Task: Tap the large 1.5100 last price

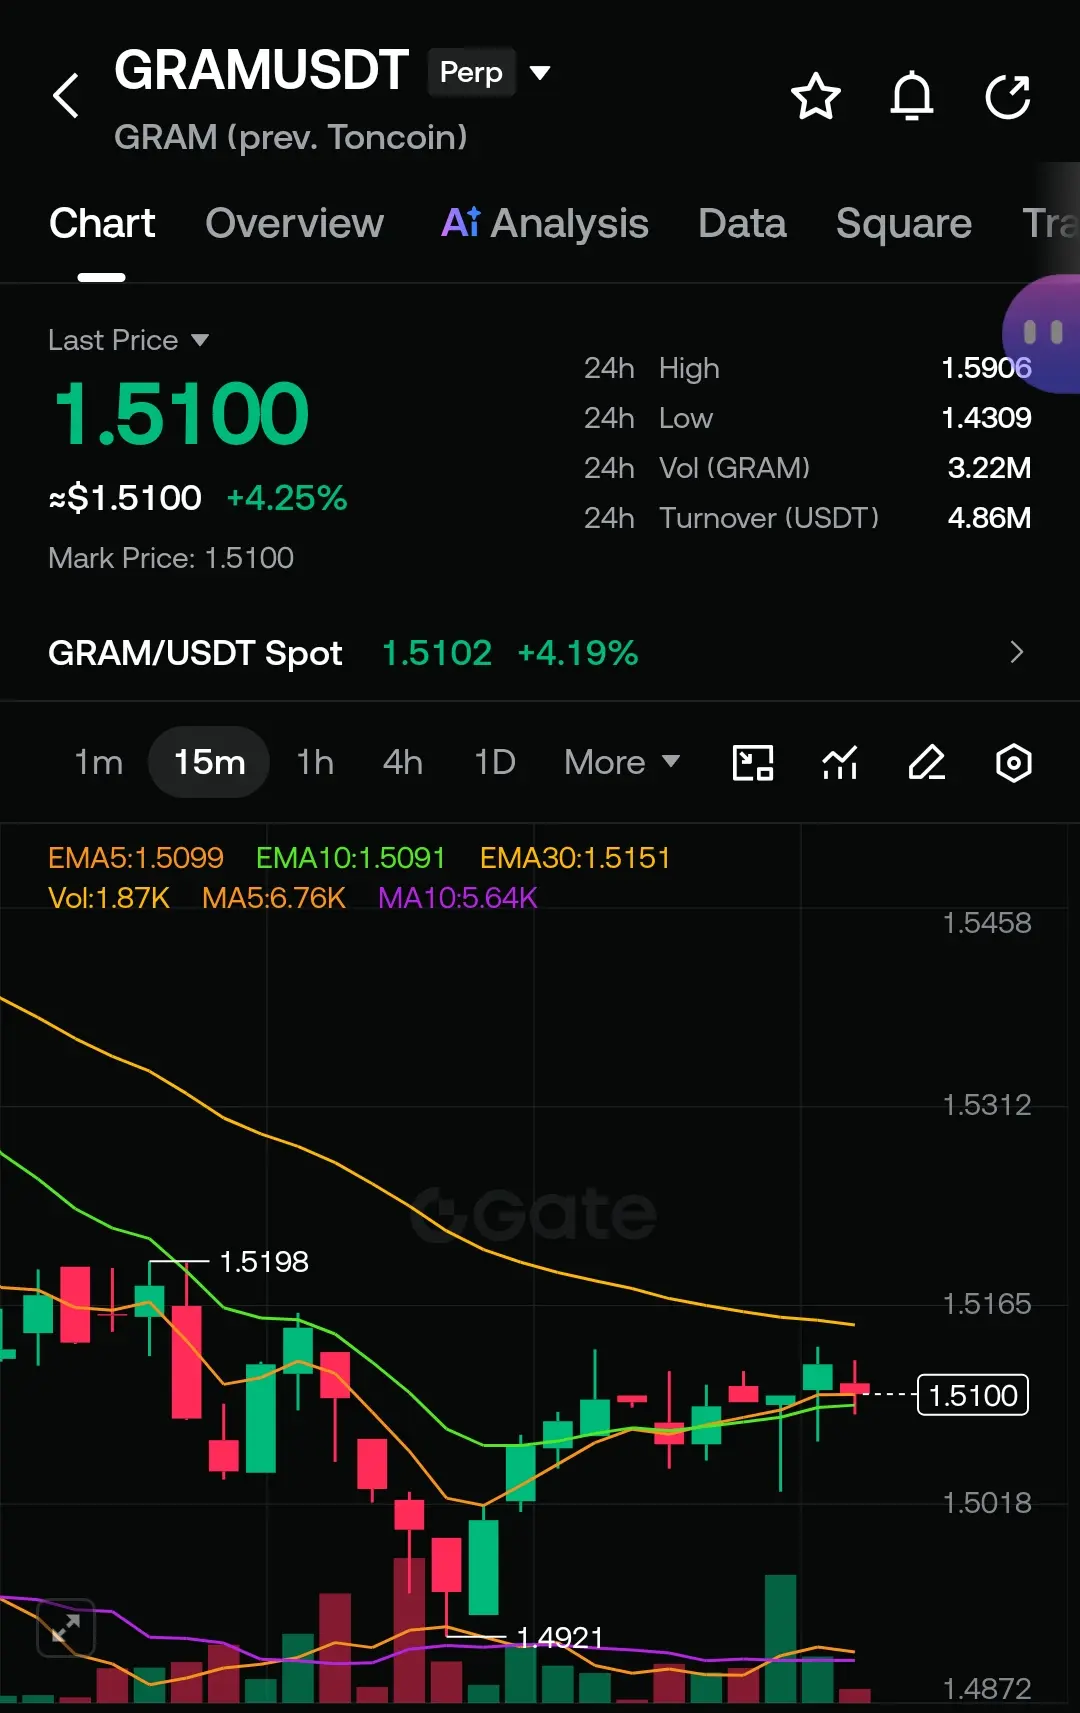Action: coord(181,414)
